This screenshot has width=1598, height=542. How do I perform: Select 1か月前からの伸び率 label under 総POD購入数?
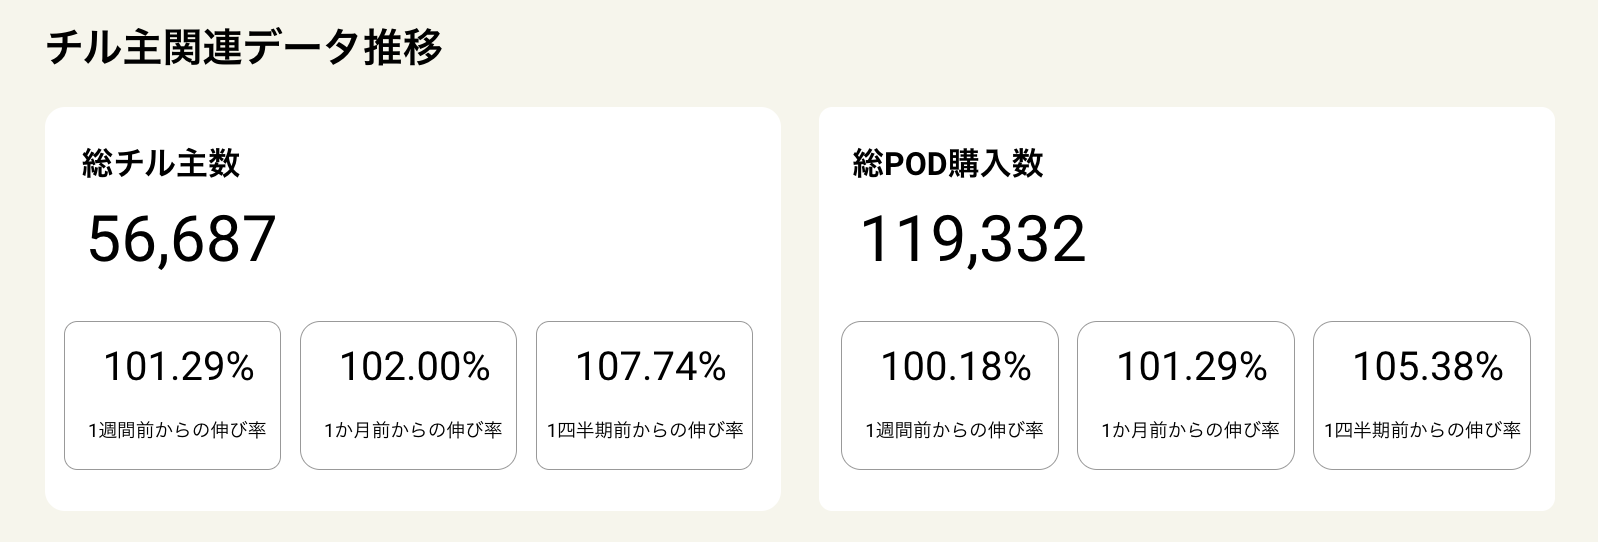[x=1189, y=430]
